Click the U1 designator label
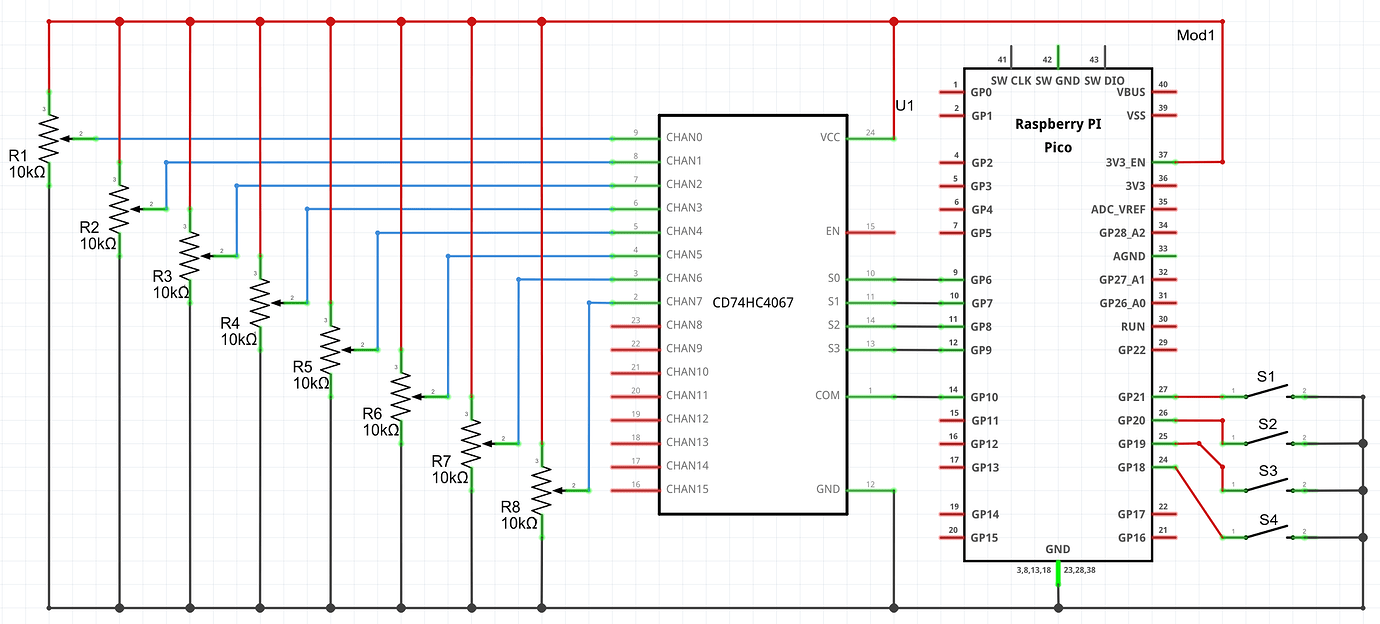This screenshot has height=624, width=1380. coord(906,103)
